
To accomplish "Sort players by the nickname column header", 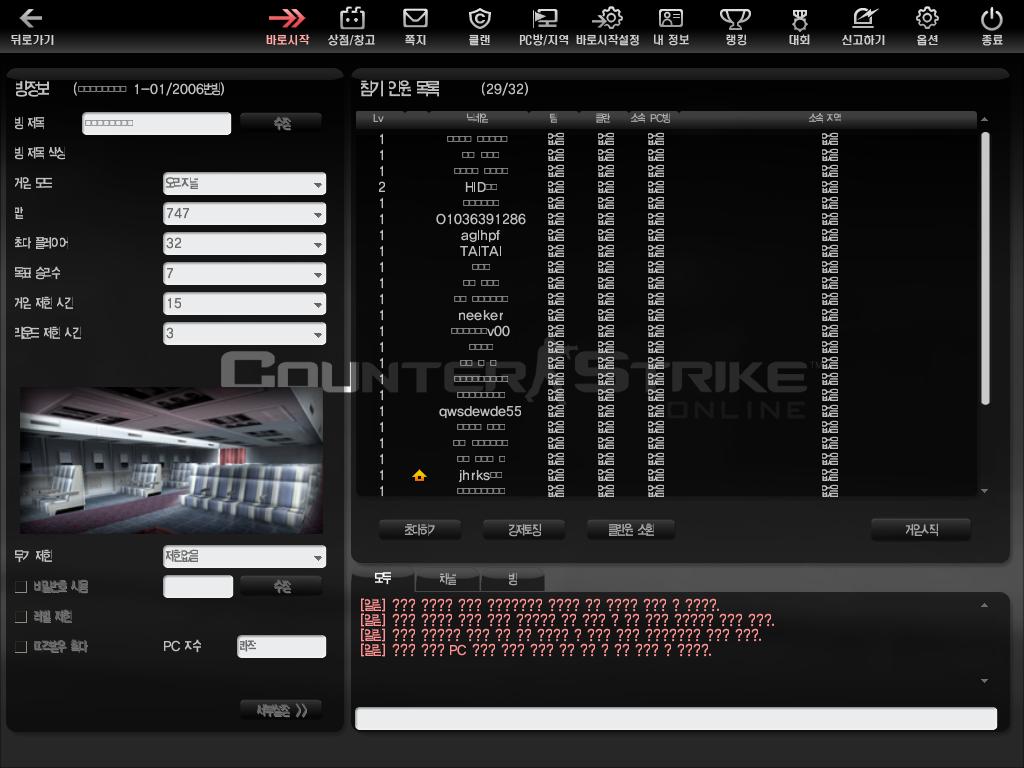I will (x=477, y=118).
